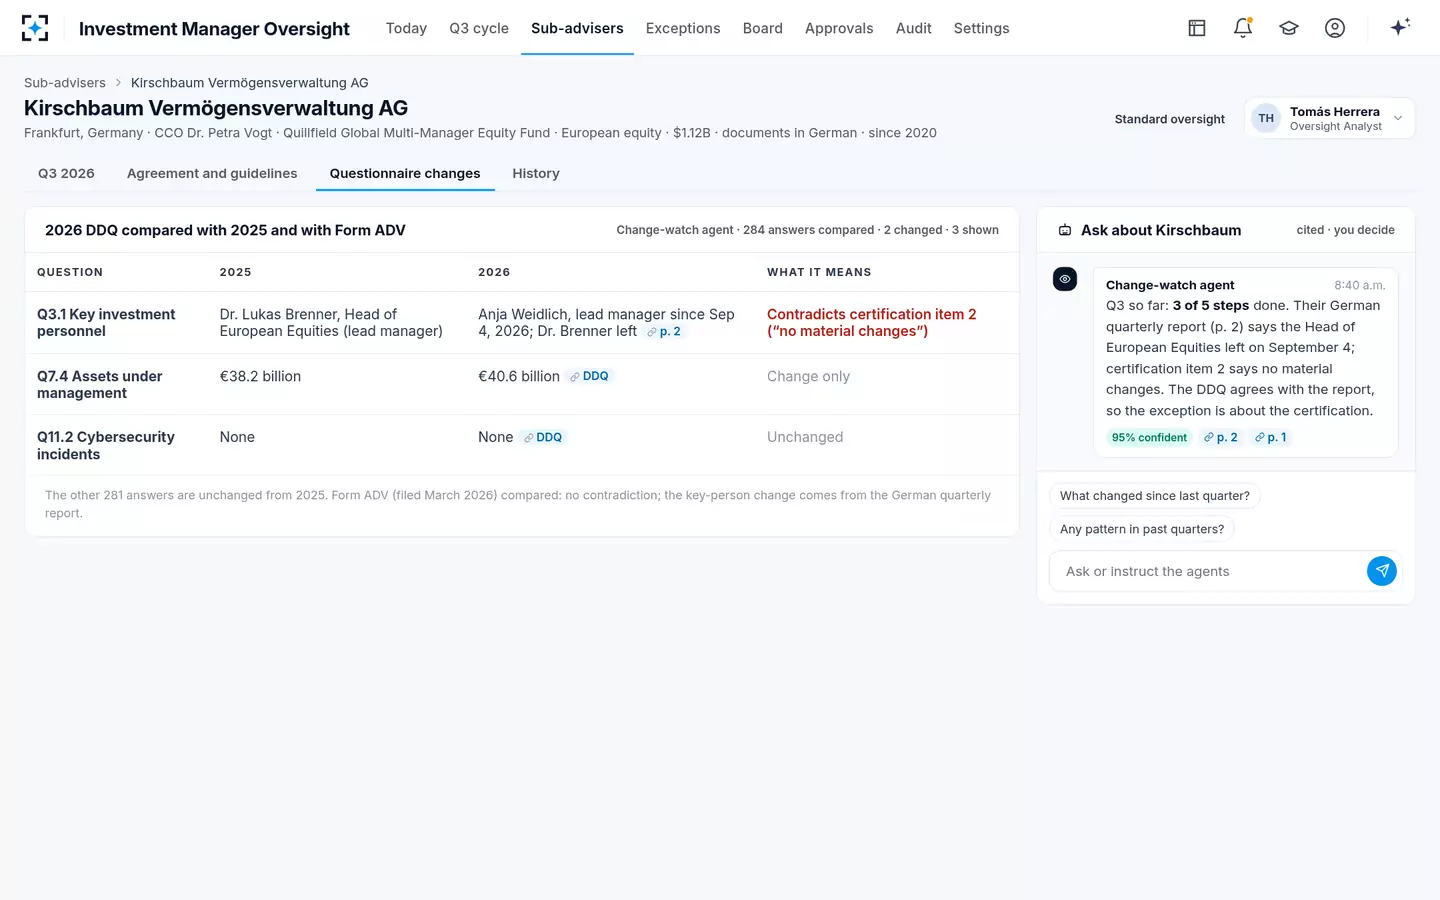
Task: Open the Q3 cycle menu
Action: tap(479, 28)
